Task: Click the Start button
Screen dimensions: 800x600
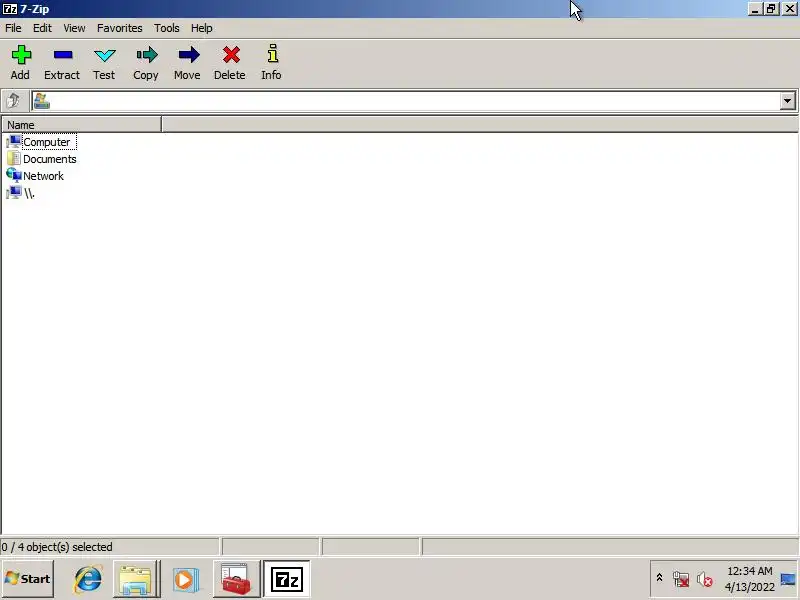Action: [28, 579]
